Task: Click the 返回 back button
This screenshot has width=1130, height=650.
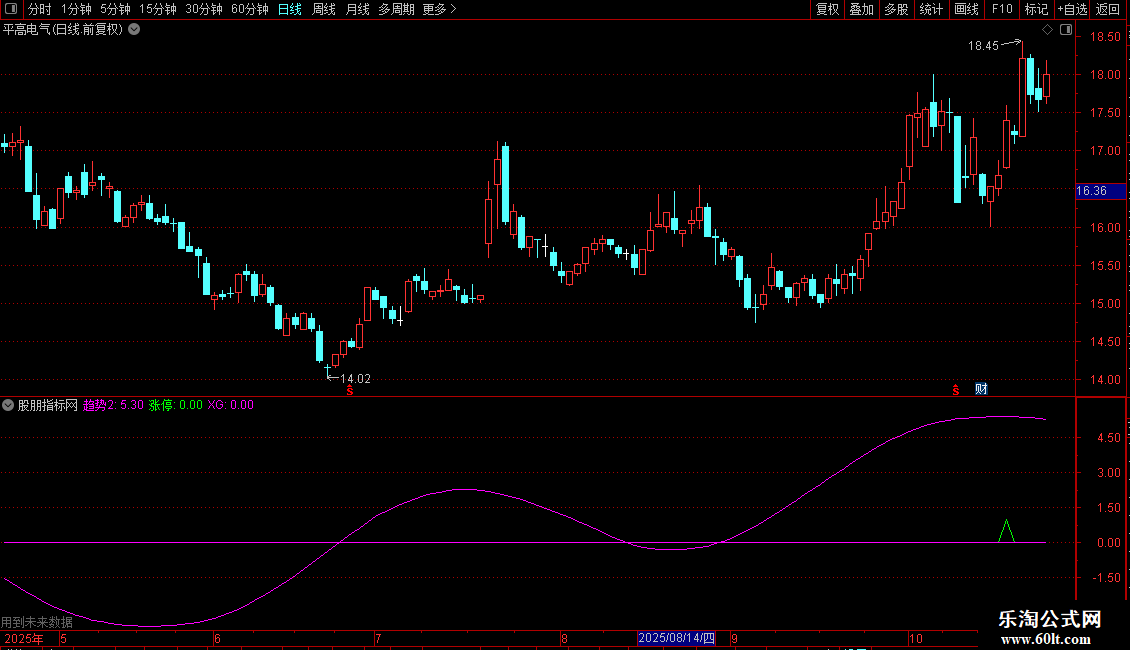Action: 1108,10
